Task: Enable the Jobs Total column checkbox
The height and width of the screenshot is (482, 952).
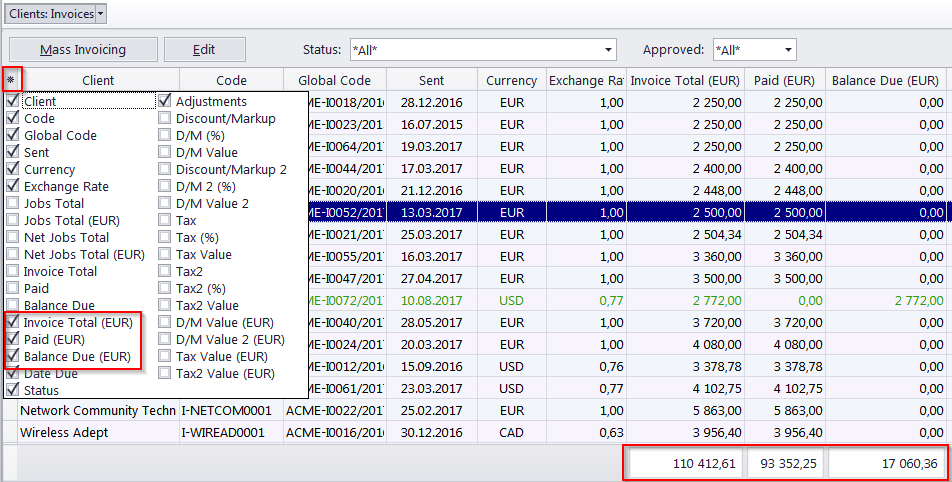Action: point(12,203)
